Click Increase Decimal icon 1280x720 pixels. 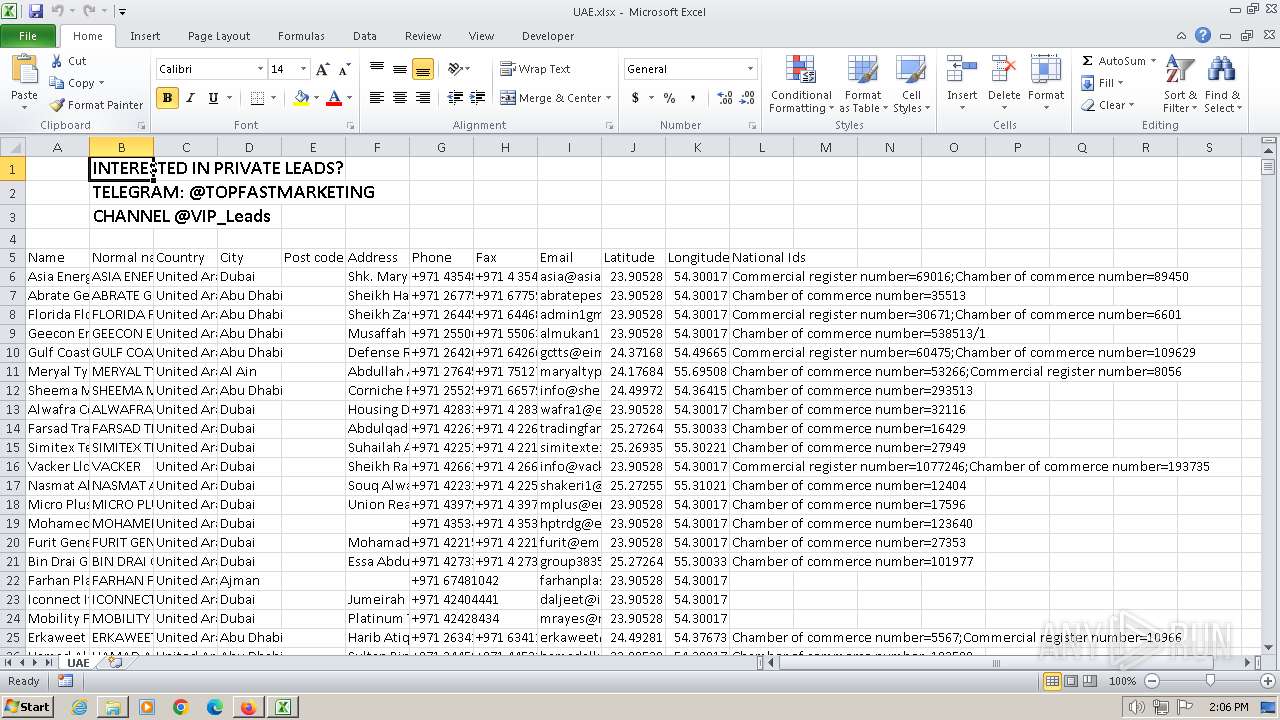pos(724,98)
